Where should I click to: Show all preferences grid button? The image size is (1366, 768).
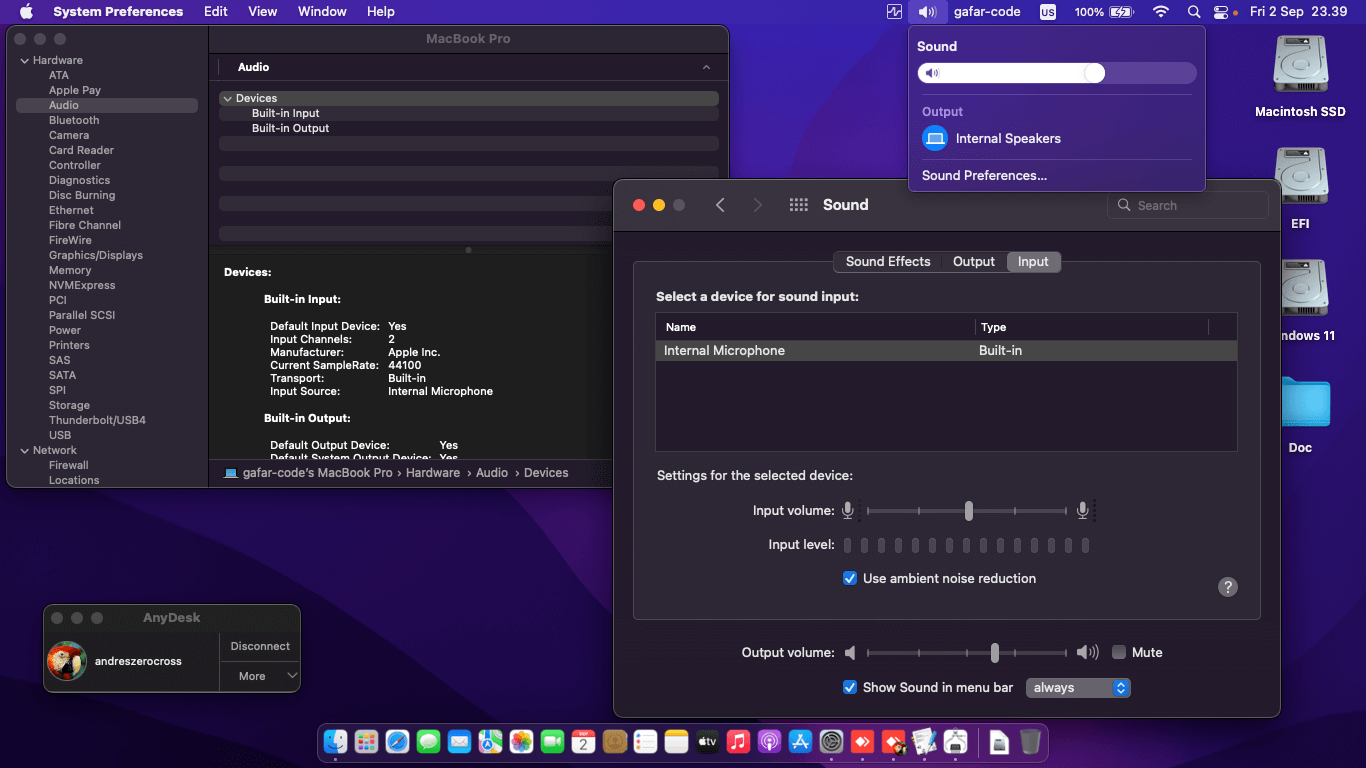(x=798, y=205)
